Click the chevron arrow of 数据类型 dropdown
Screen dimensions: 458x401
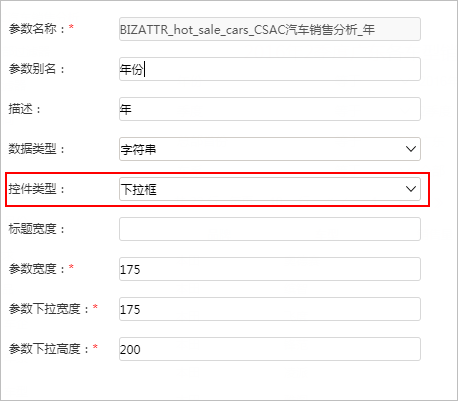click(x=411, y=149)
